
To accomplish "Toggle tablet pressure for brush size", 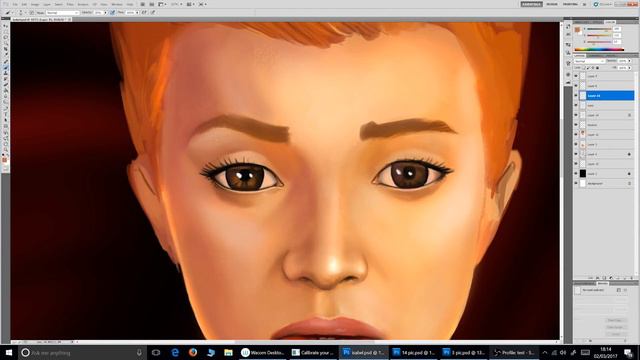I will [x=153, y=13].
